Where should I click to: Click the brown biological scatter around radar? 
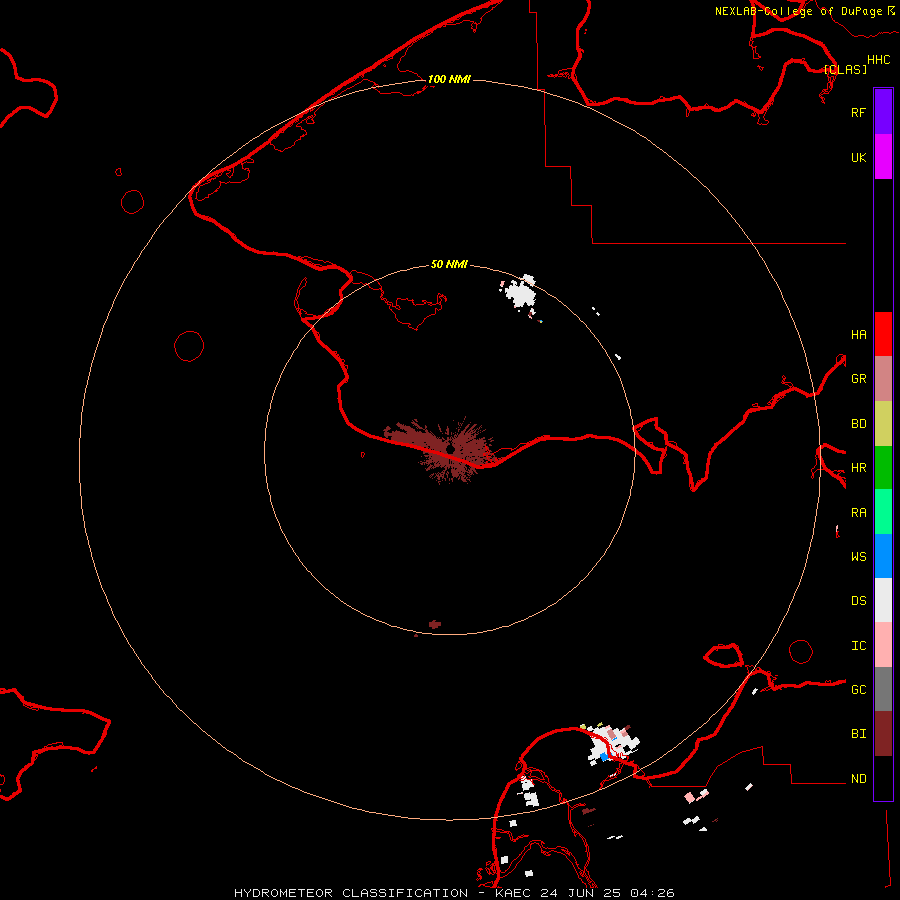[442, 449]
